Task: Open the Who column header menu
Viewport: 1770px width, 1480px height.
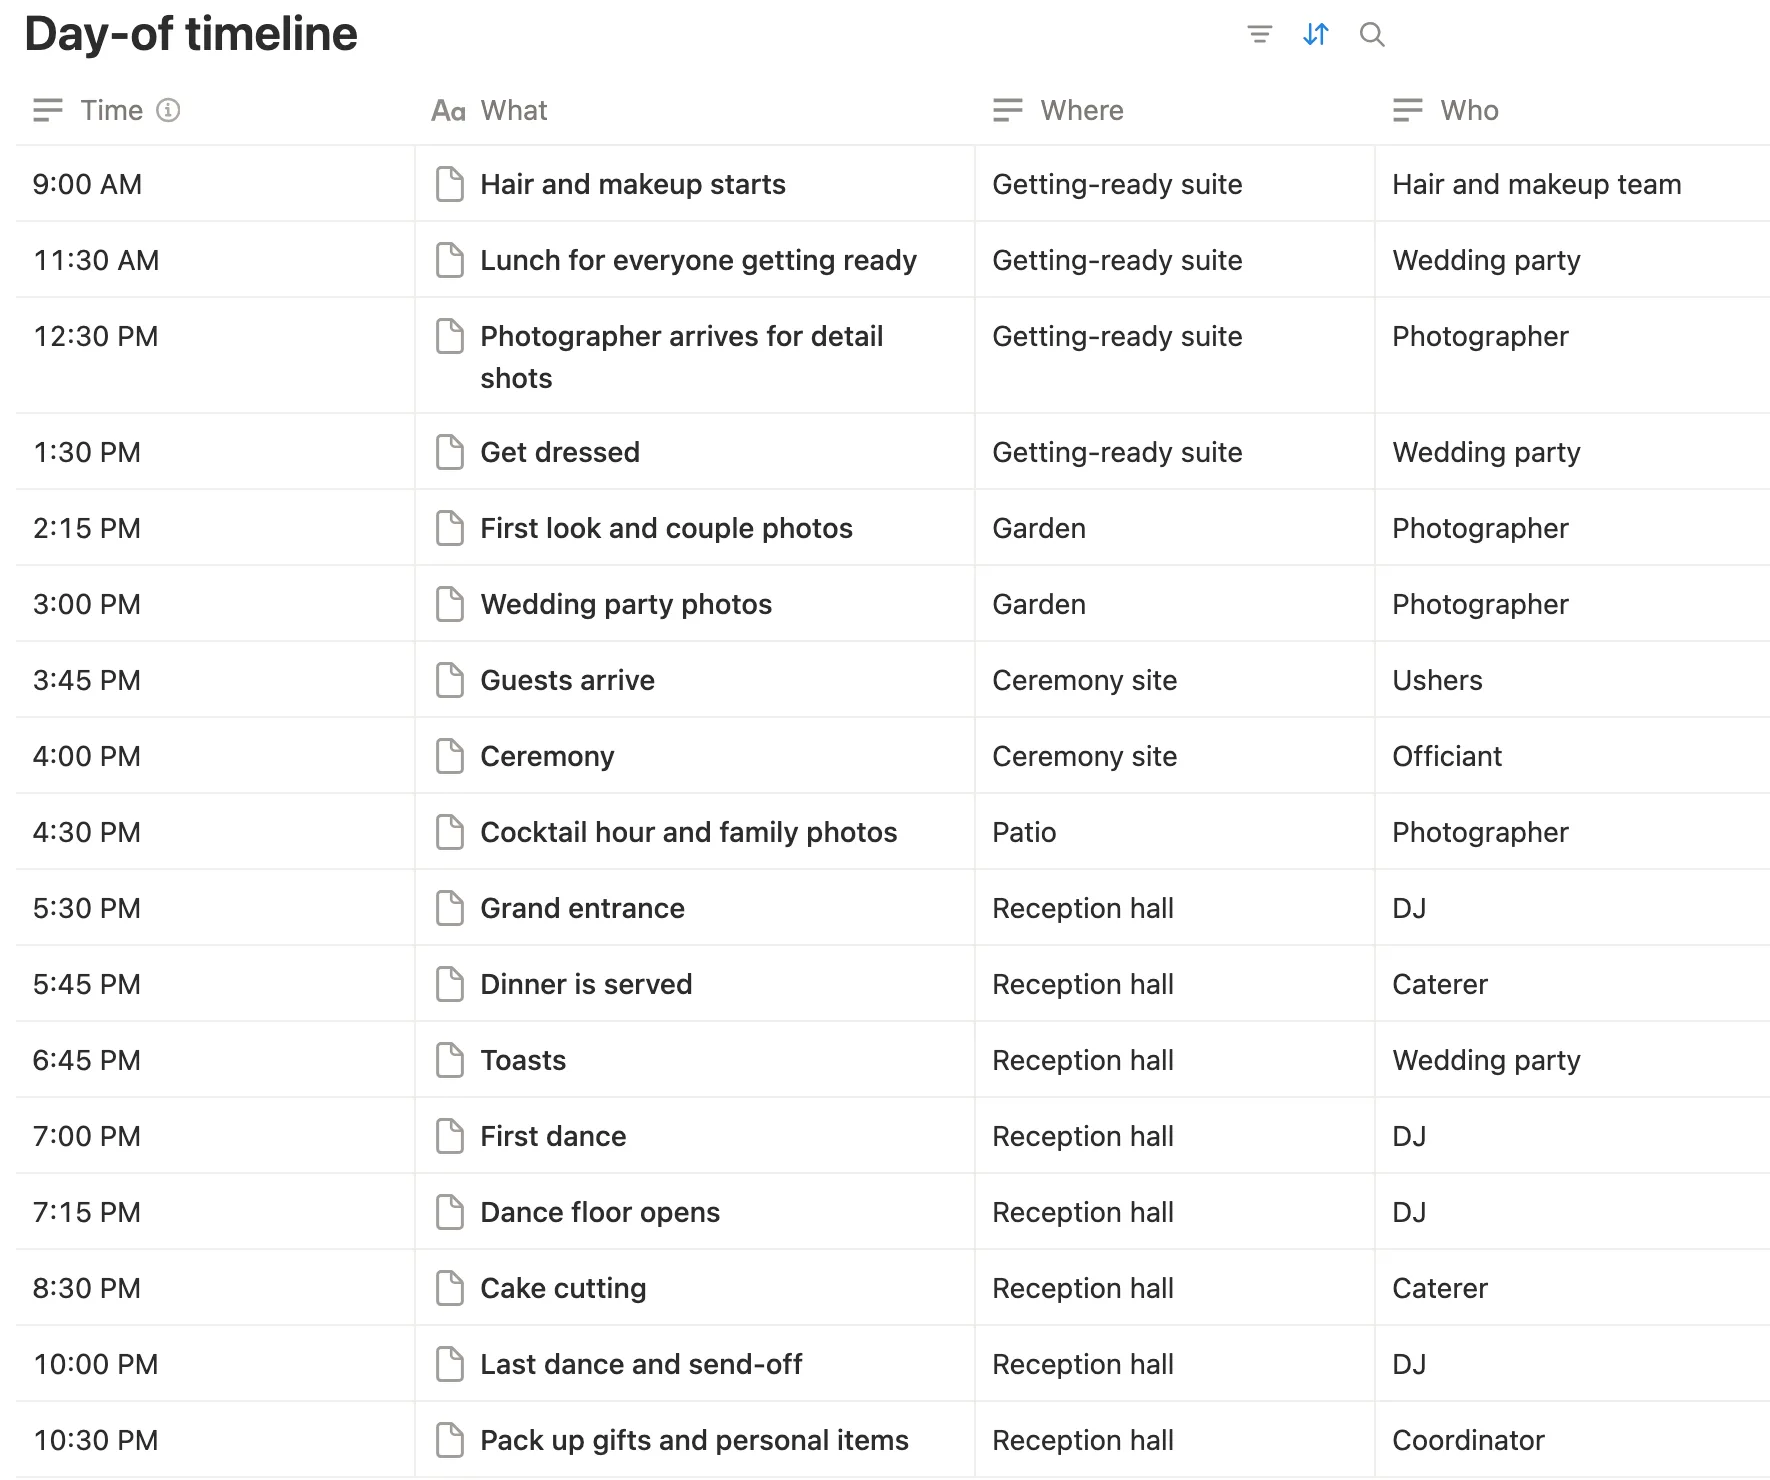Action: (1572, 110)
